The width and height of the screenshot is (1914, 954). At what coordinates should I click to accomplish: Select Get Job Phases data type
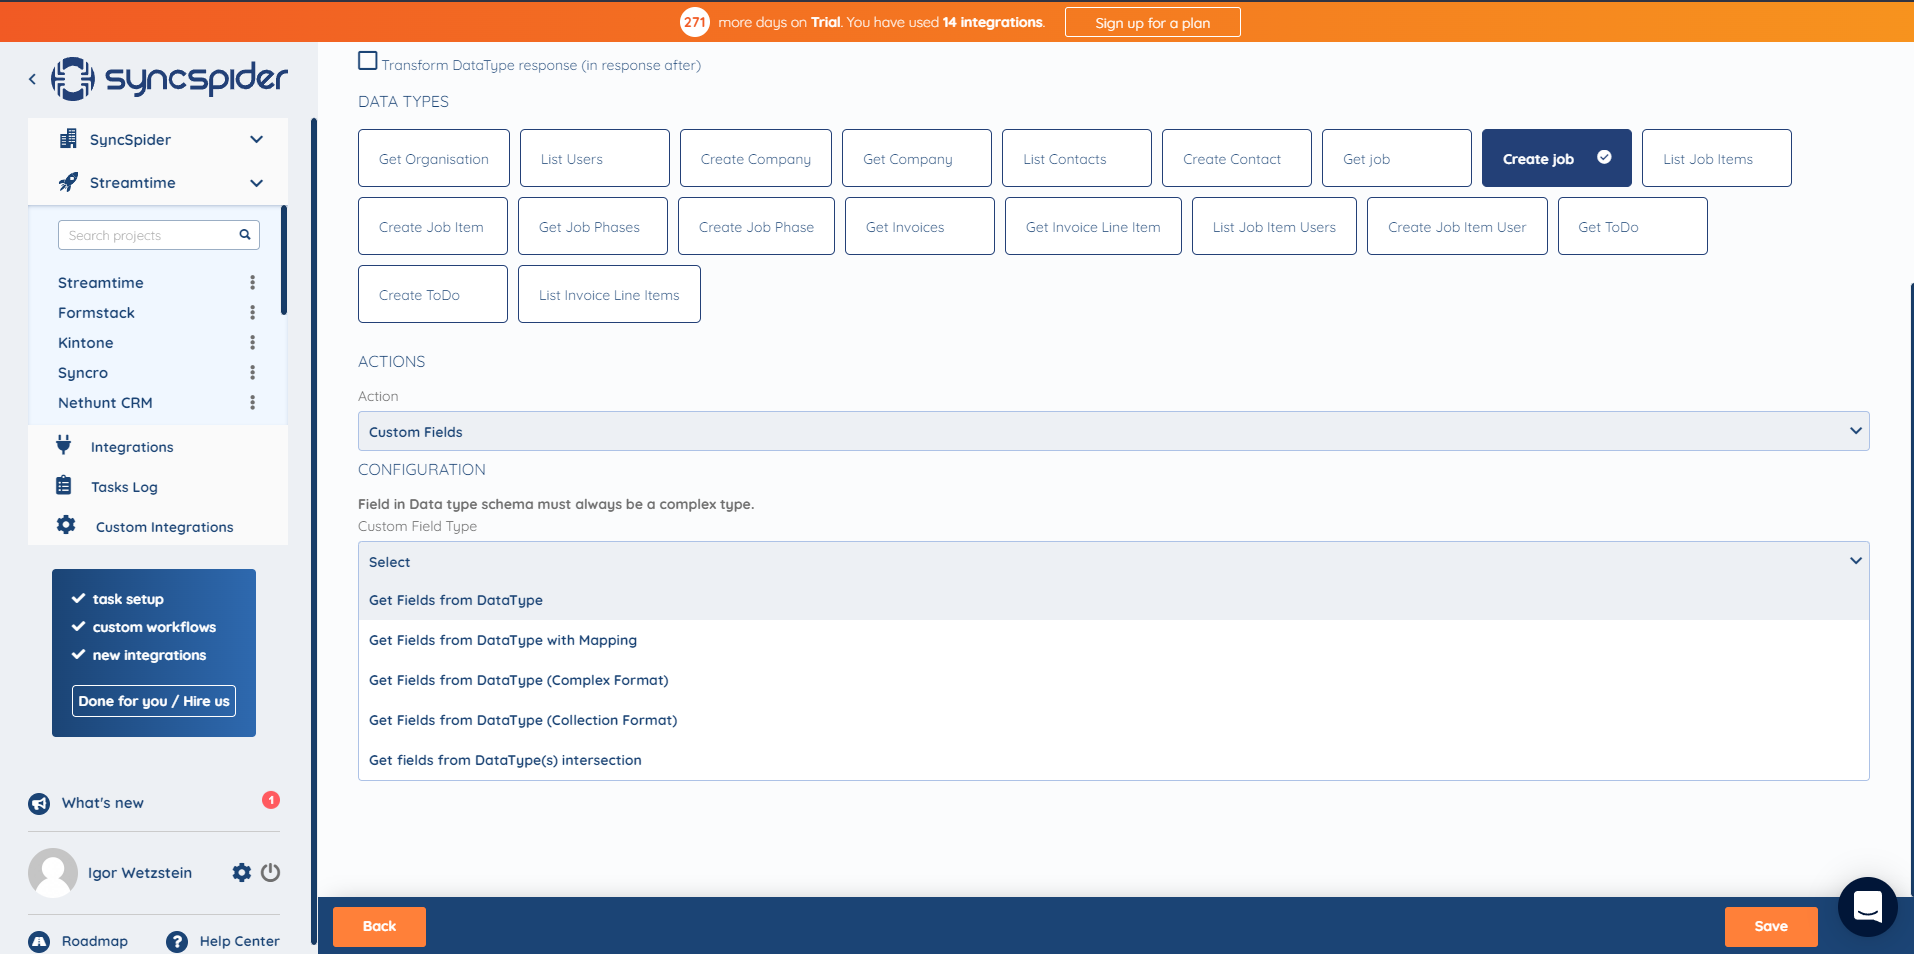593,226
